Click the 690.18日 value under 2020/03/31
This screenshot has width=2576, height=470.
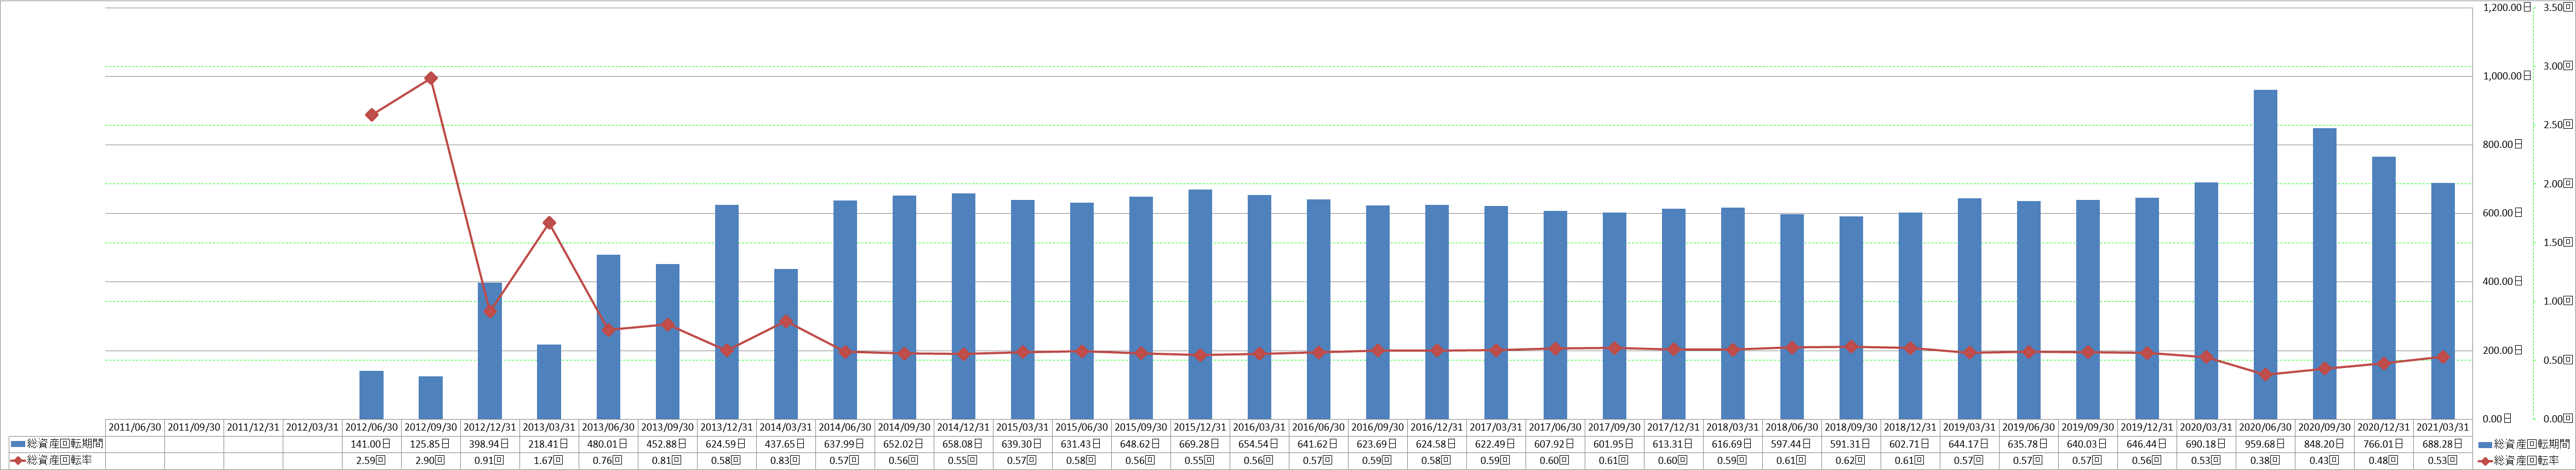click(x=2206, y=443)
